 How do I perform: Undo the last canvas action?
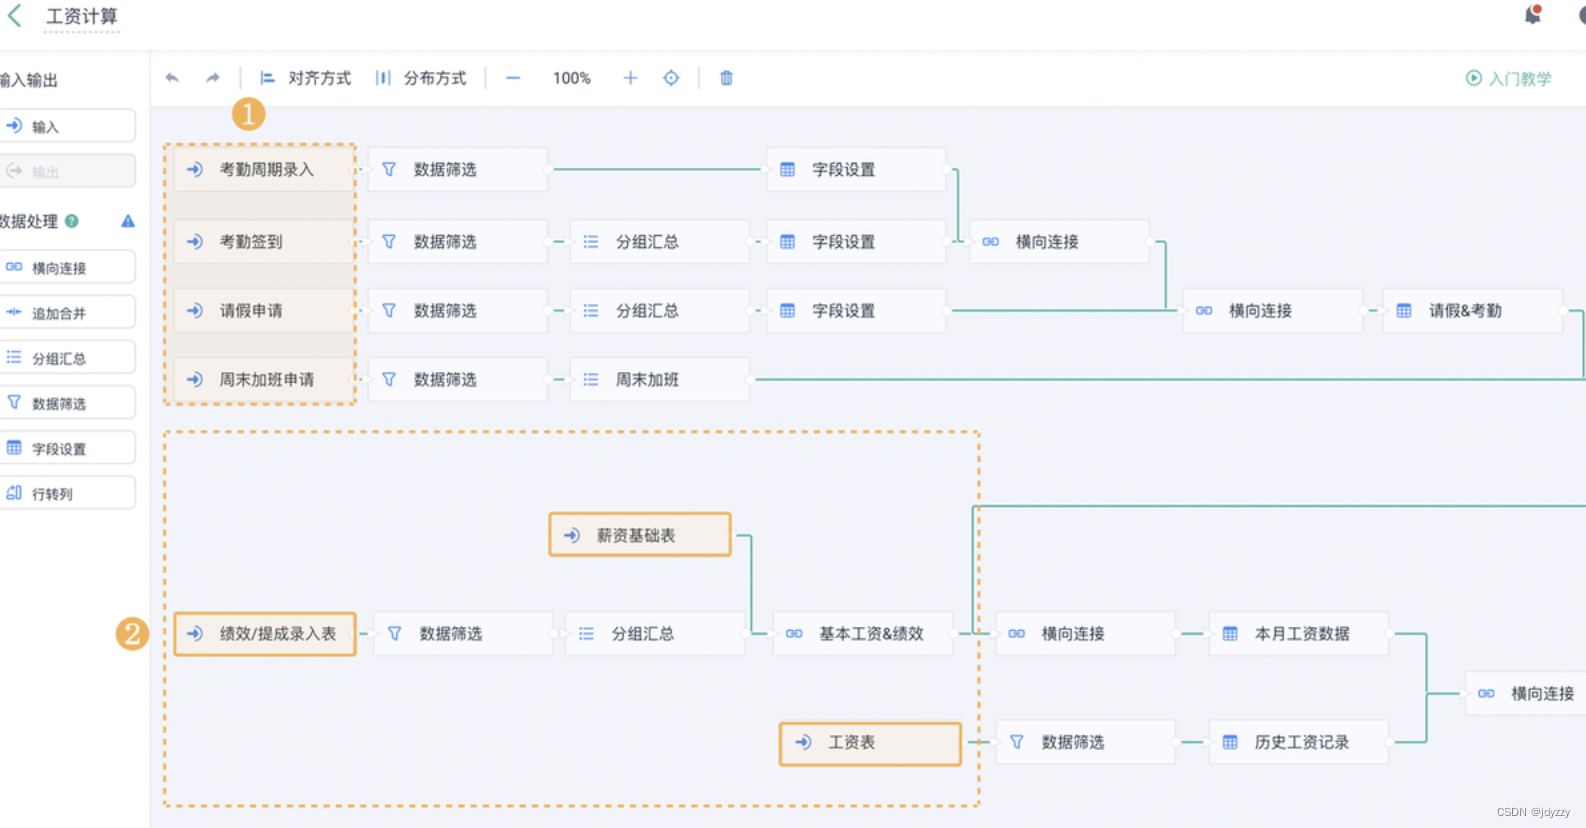pos(172,78)
